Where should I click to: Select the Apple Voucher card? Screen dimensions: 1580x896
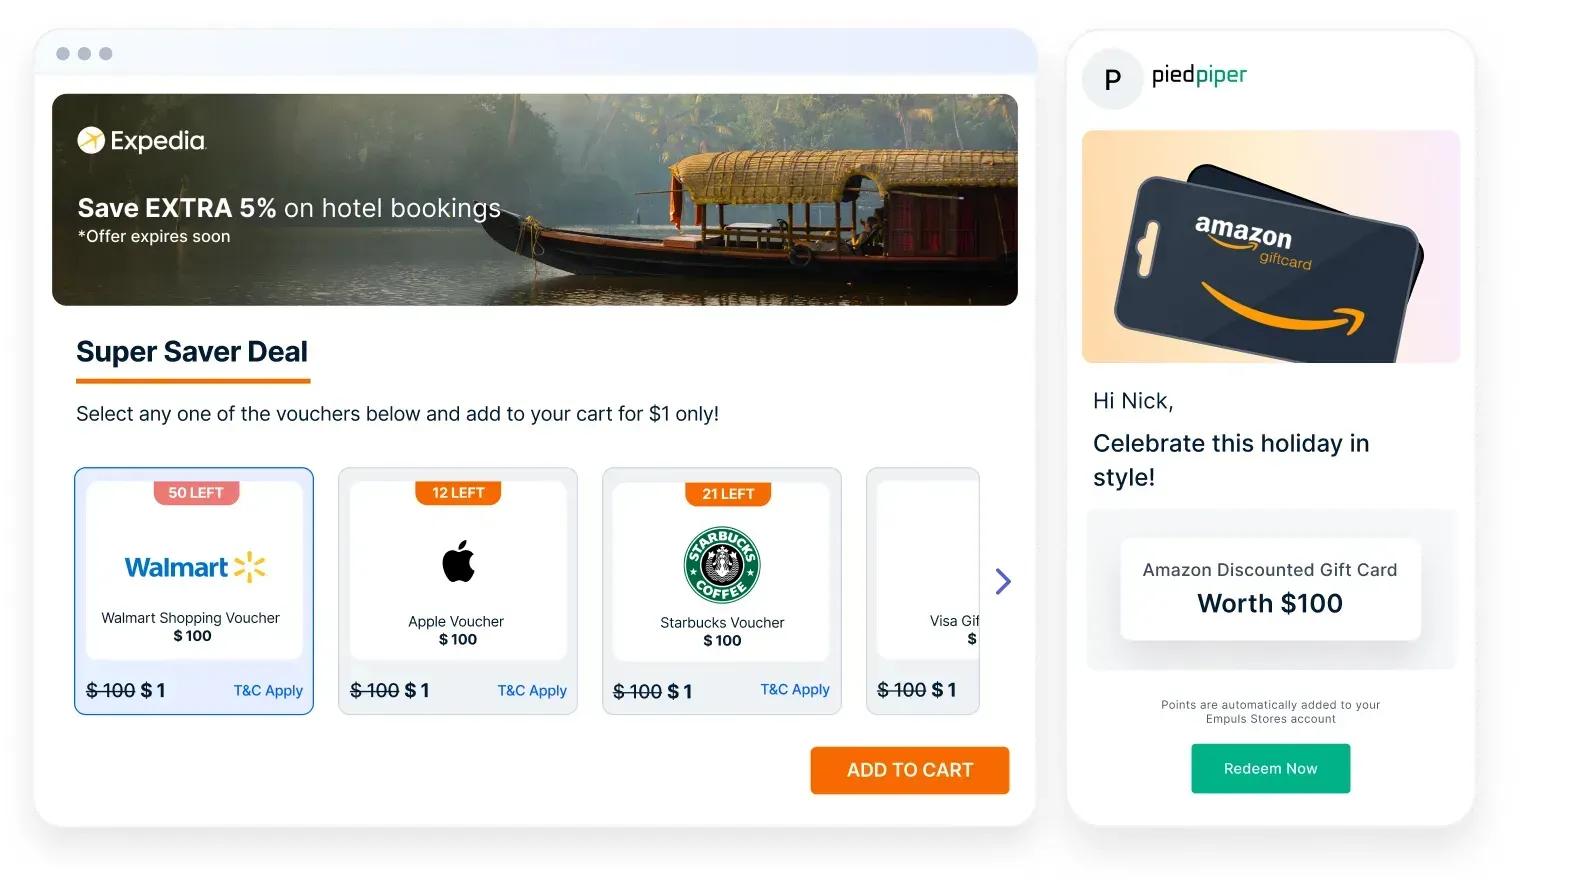point(457,591)
